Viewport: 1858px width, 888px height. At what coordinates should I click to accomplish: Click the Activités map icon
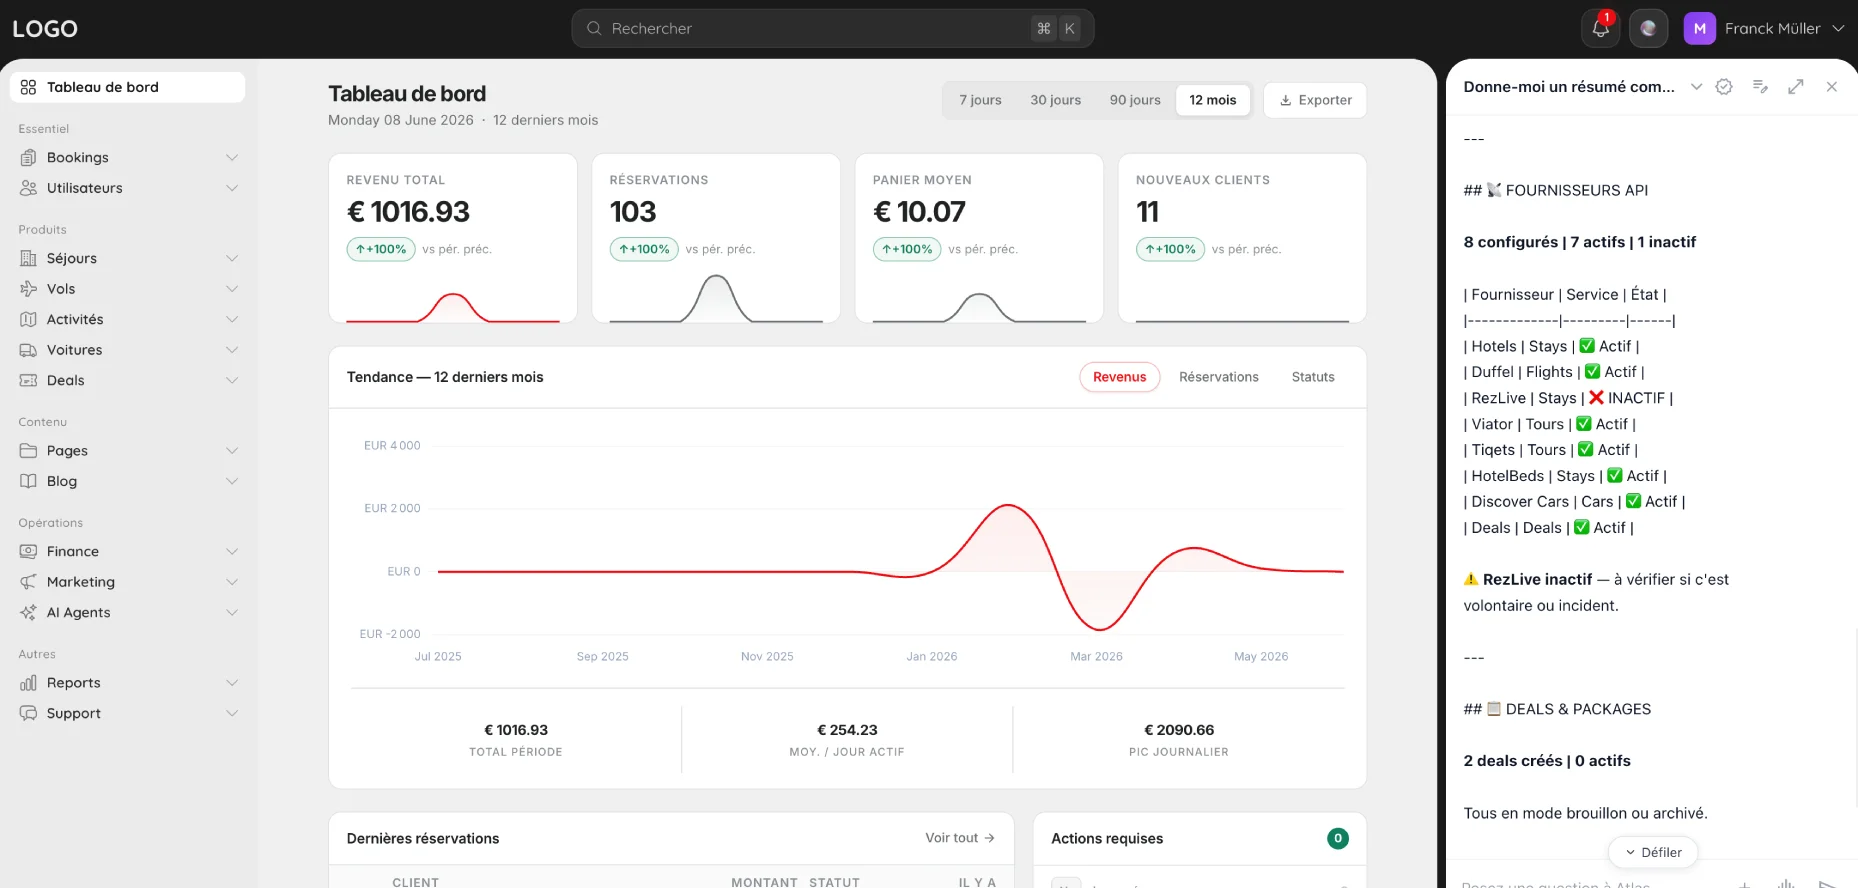coord(28,319)
